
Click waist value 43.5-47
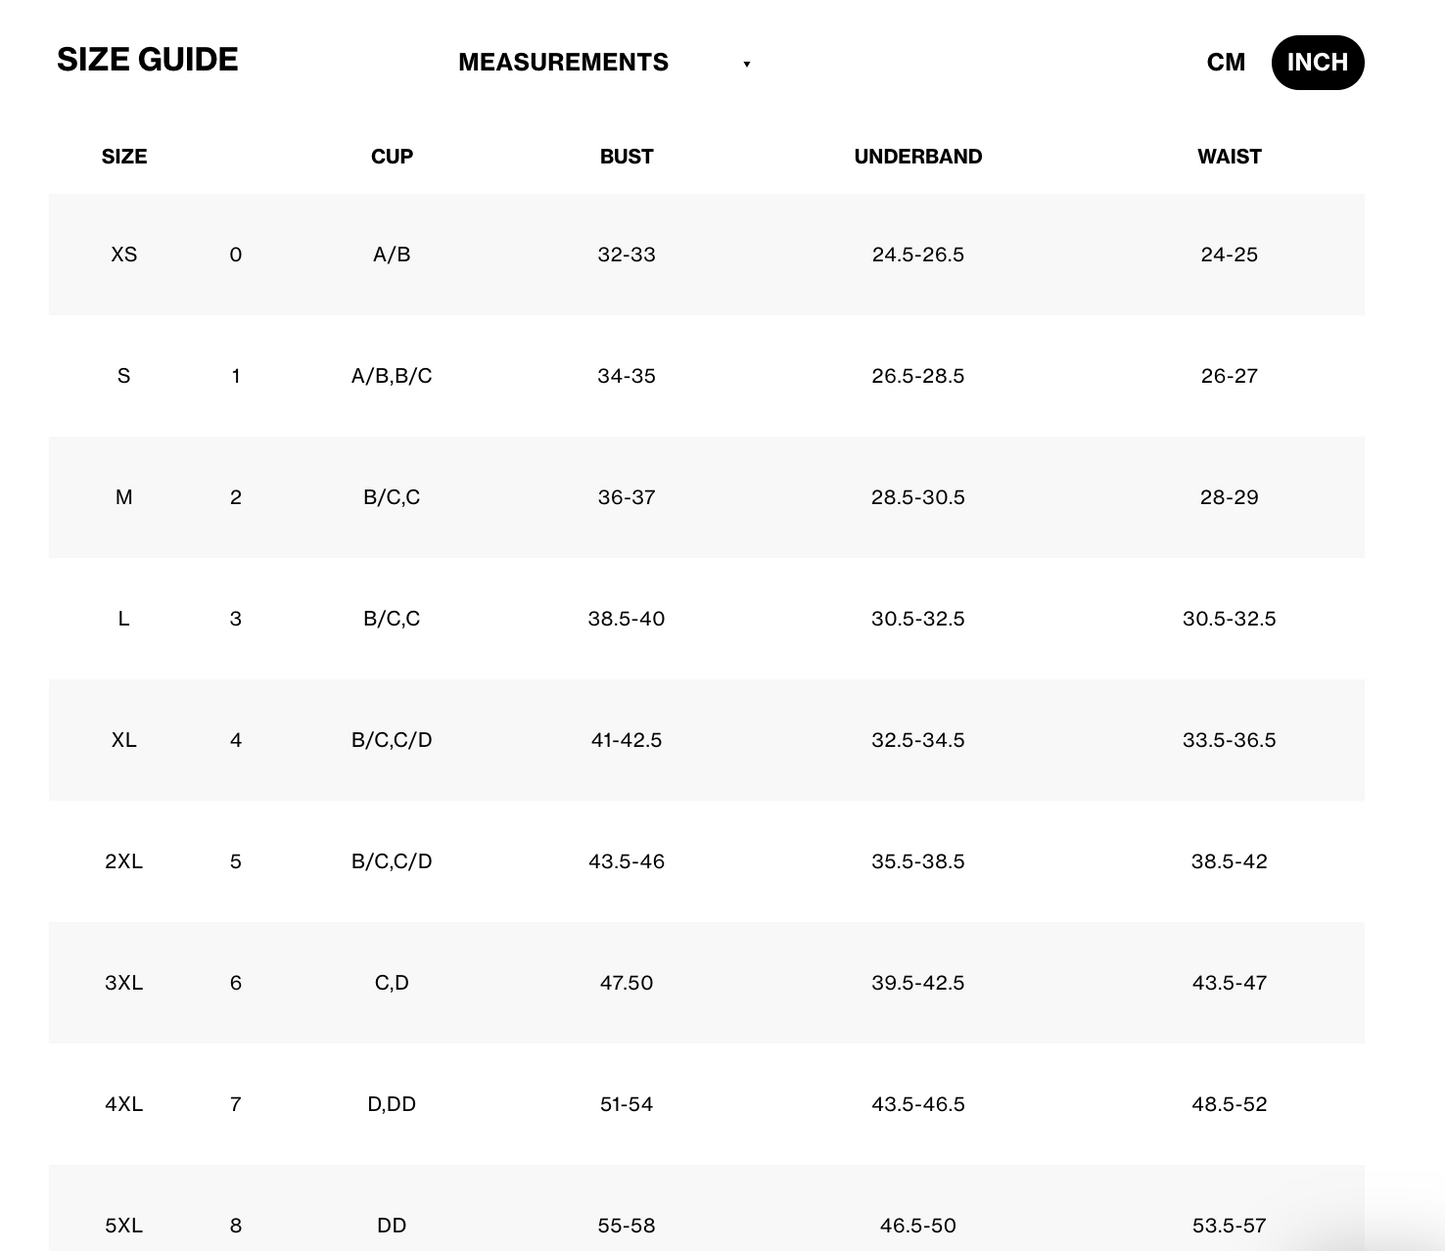pyautogui.click(x=1229, y=983)
